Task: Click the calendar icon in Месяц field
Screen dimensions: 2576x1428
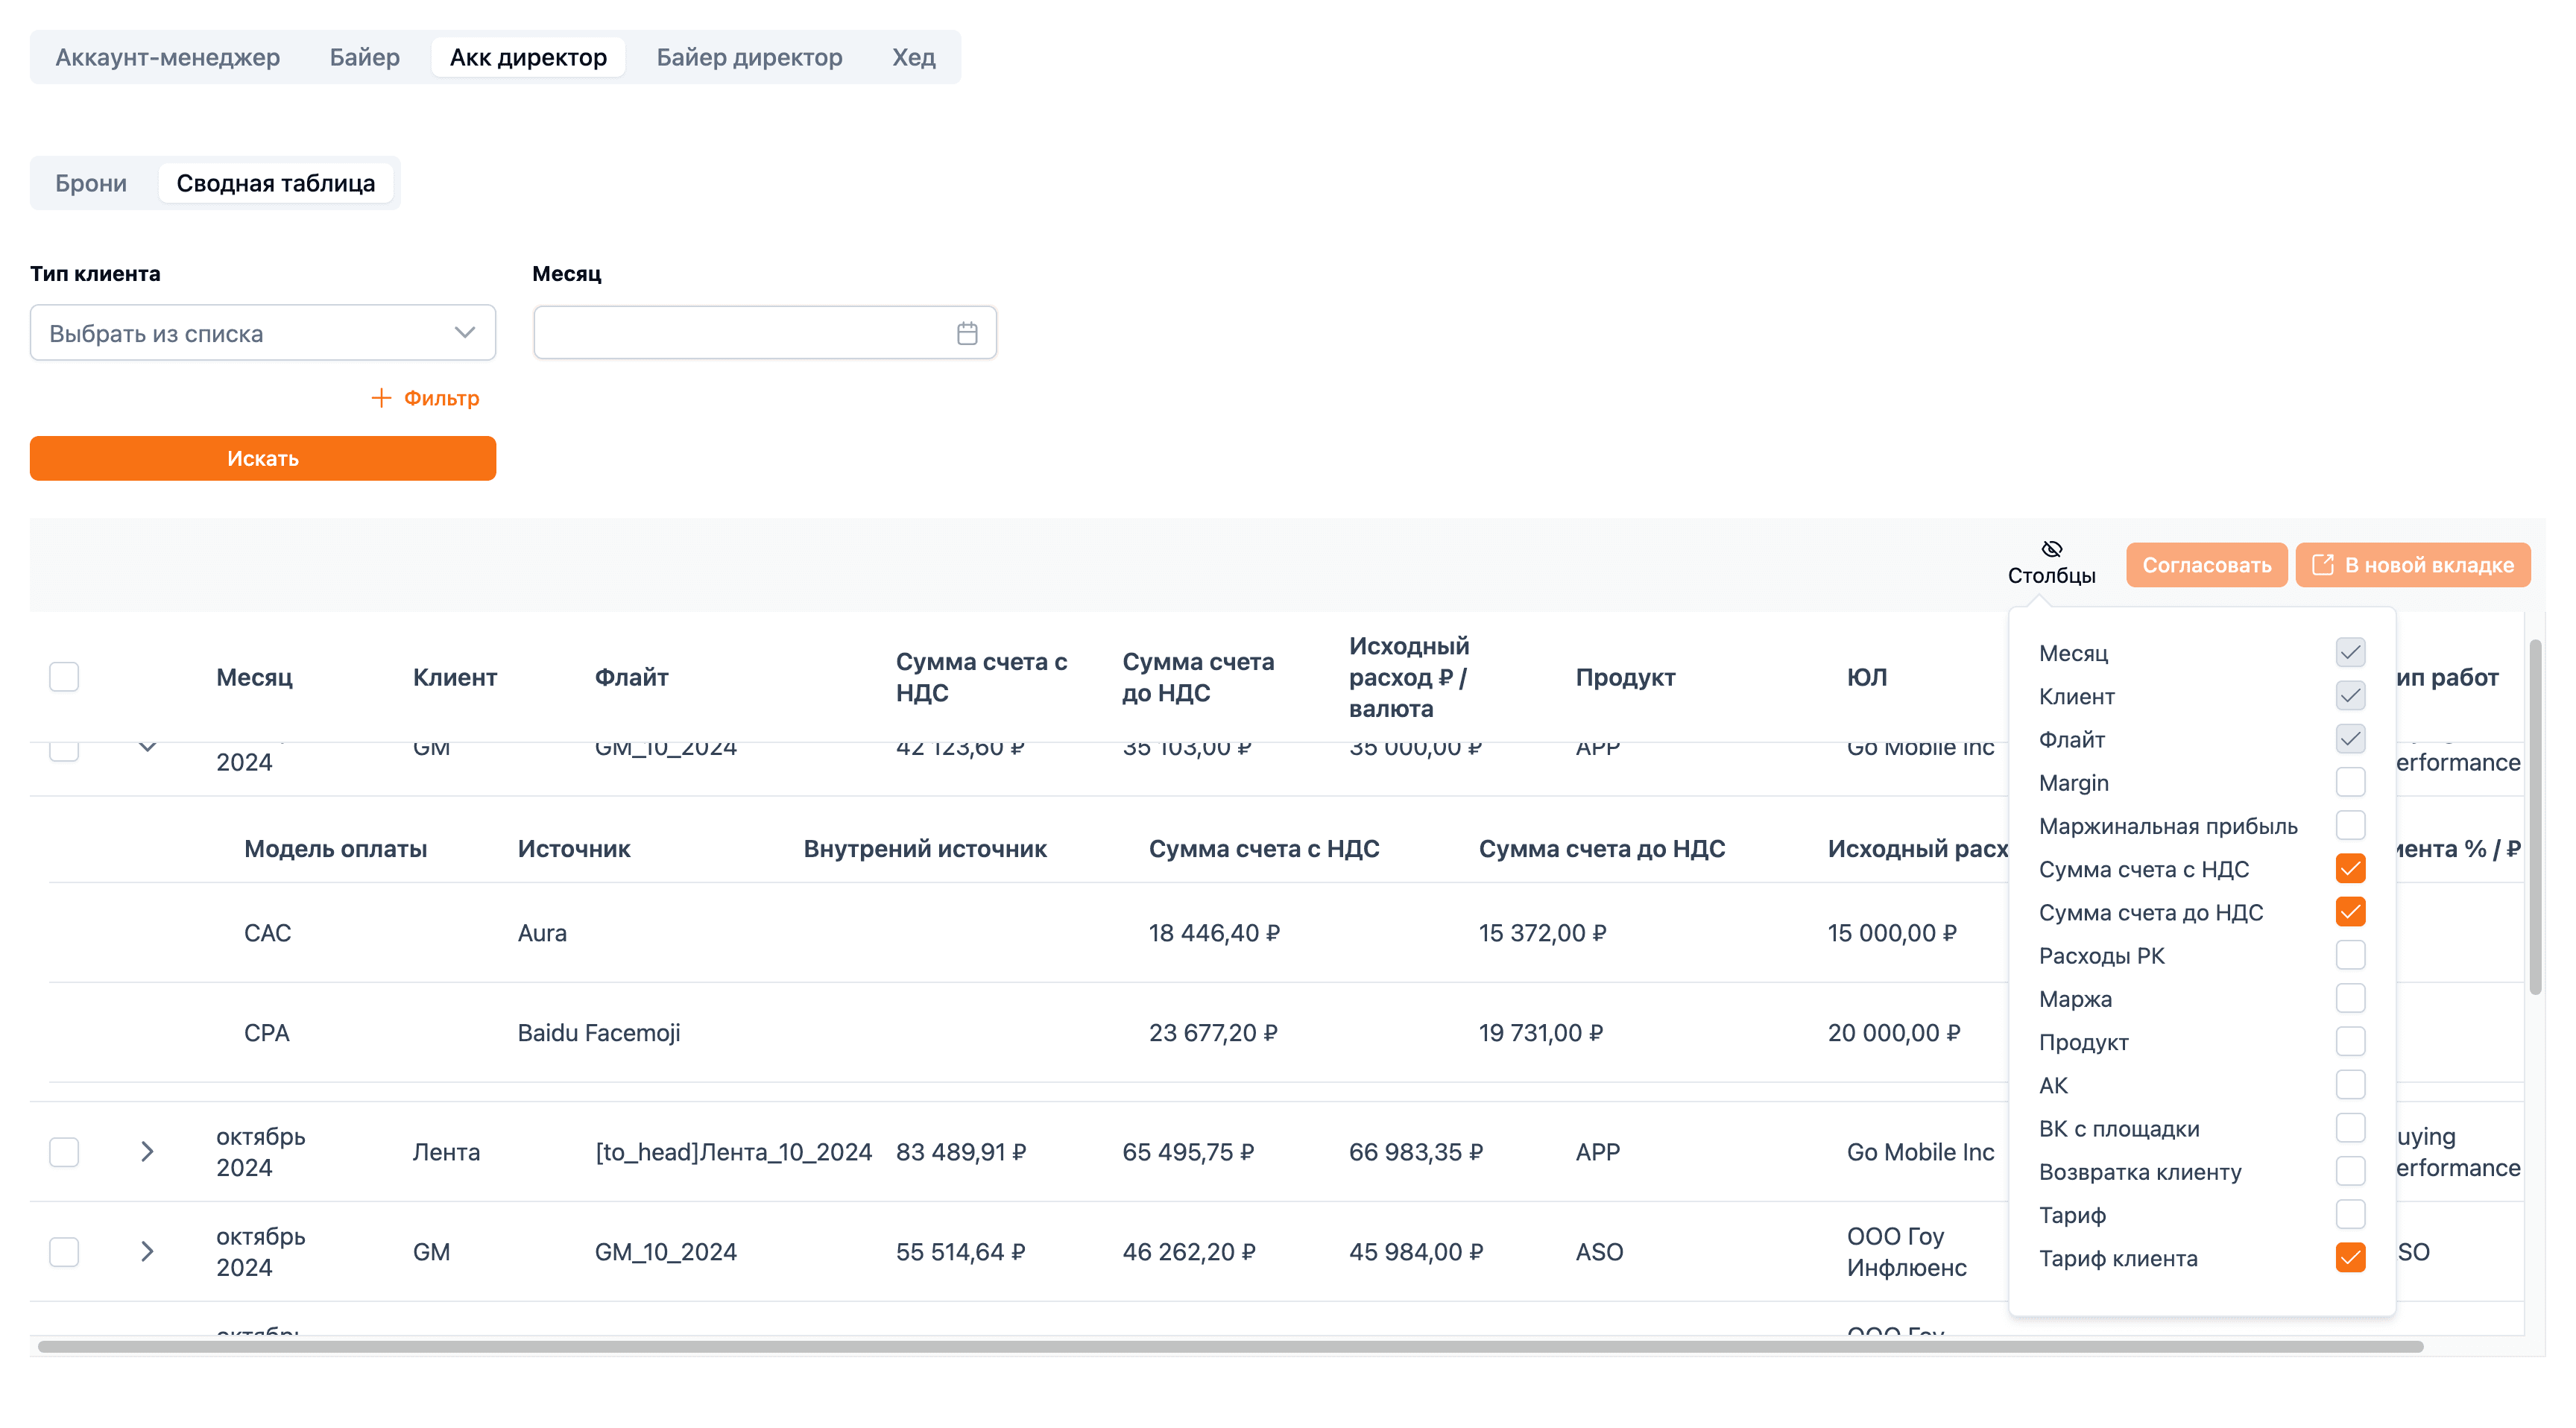Action: tap(966, 333)
